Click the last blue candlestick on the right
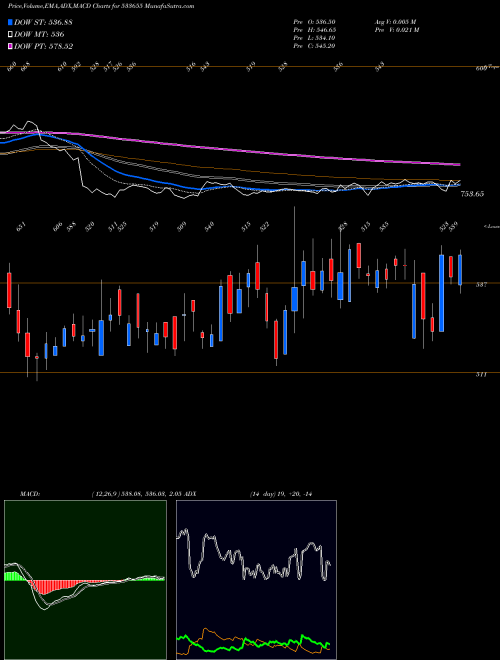Viewport: 500px width, 660px height. tap(460, 270)
